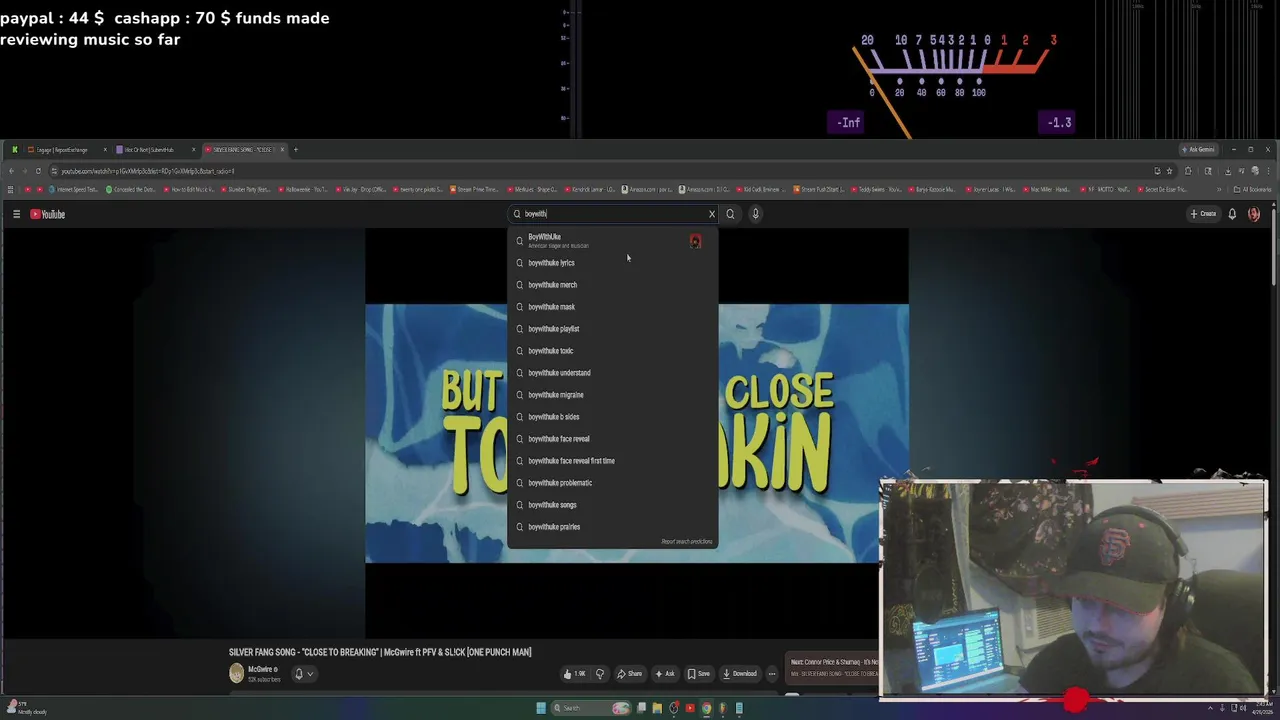Click the video player frame
This screenshot has height=720, width=1280.
tap(637, 433)
